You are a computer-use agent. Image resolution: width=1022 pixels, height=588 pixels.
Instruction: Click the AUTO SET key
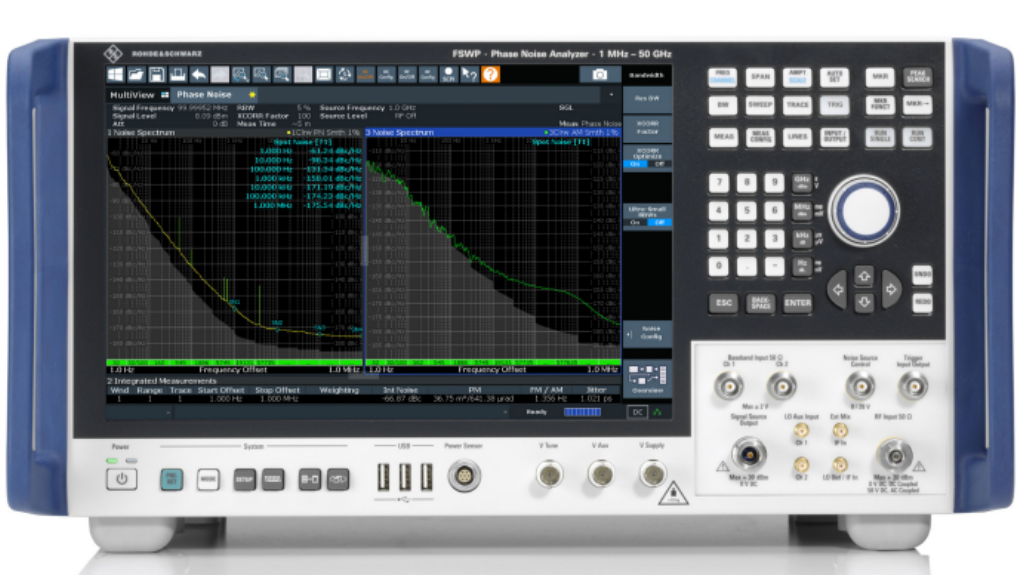[834, 78]
